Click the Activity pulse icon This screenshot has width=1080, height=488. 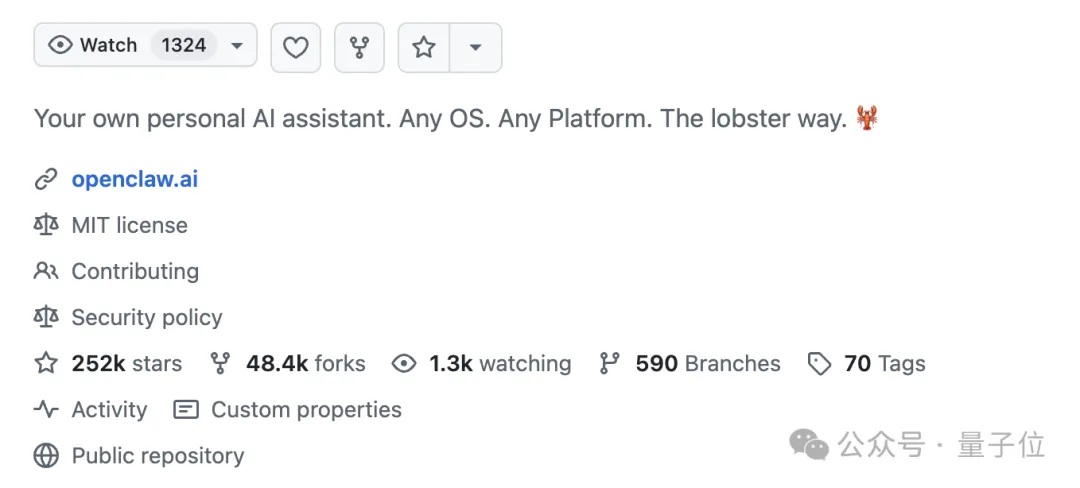(x=46, y=409)
